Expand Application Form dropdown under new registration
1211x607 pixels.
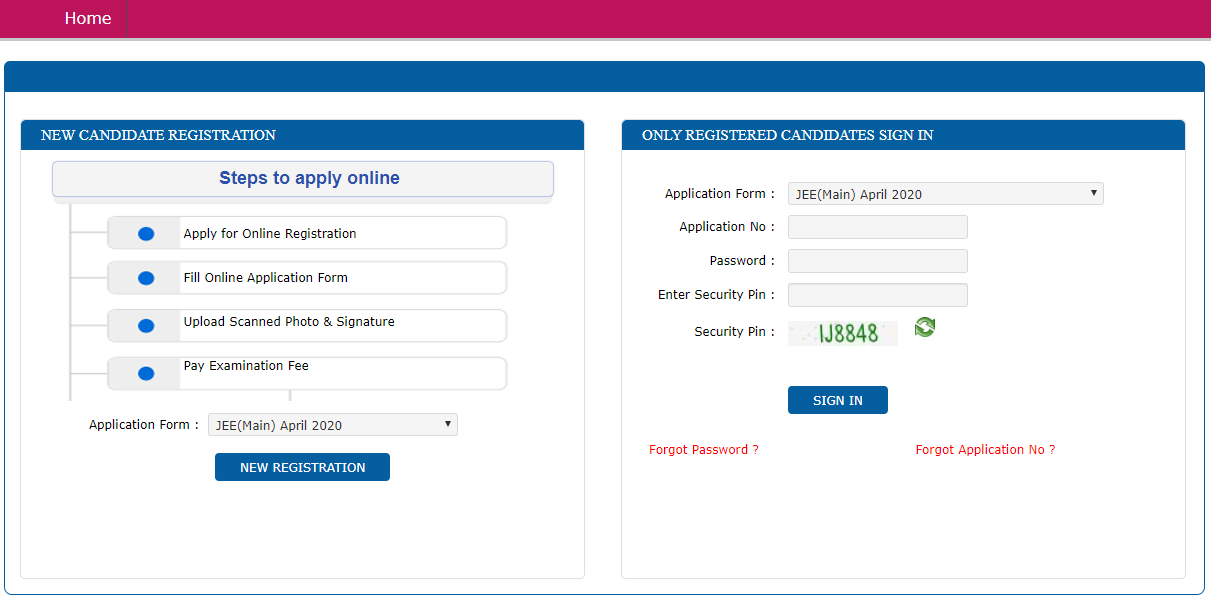332,425
